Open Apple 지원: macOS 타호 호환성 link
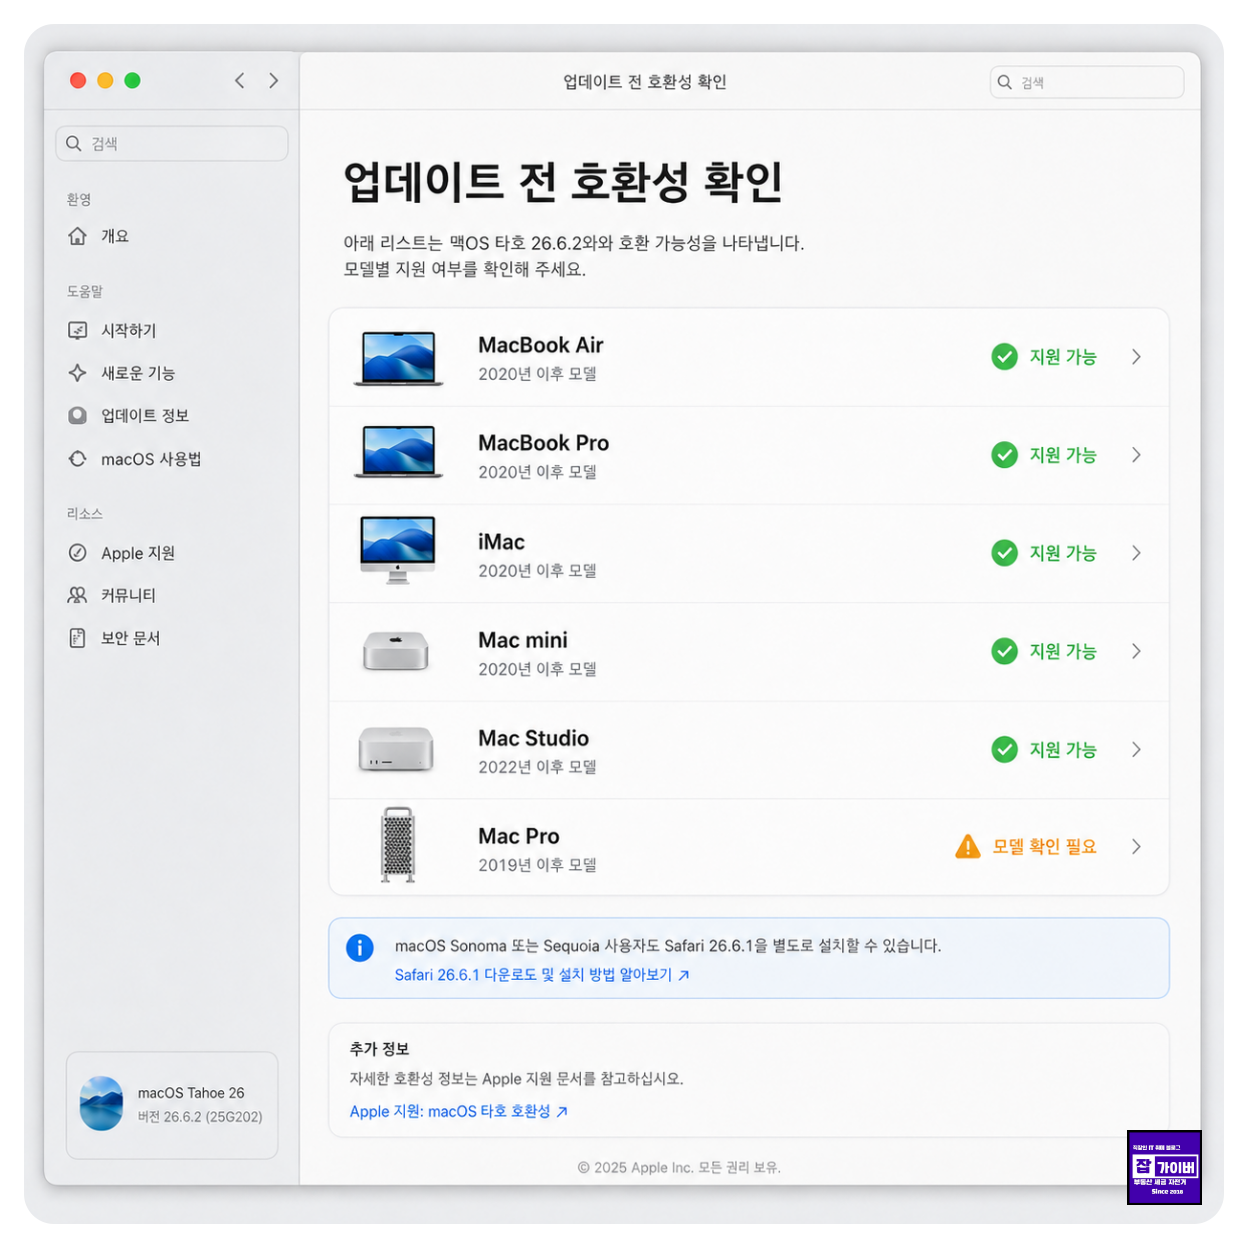 point(458,1111)
